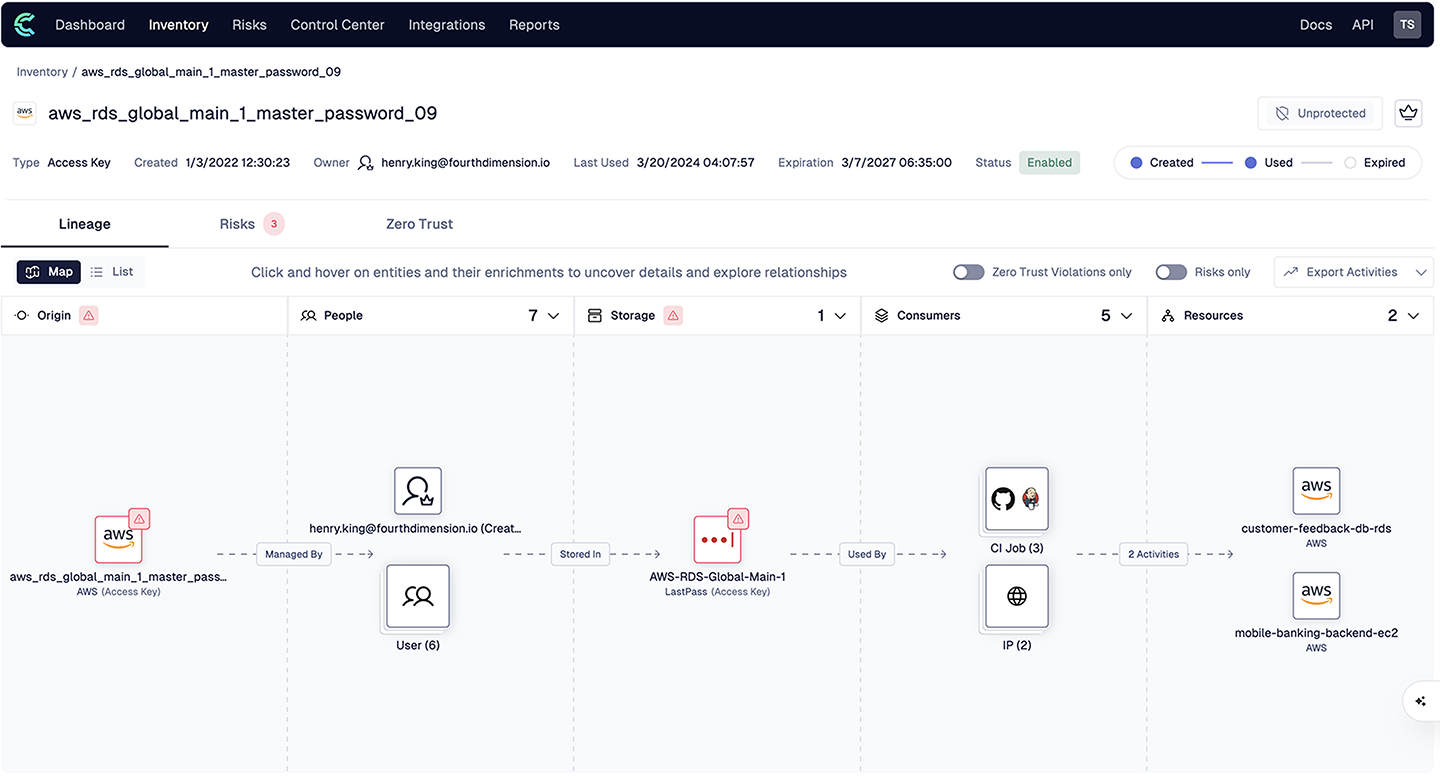Click the mobile-banking-backend-ec2 label
The image size is (1440, 780).
1316,633
